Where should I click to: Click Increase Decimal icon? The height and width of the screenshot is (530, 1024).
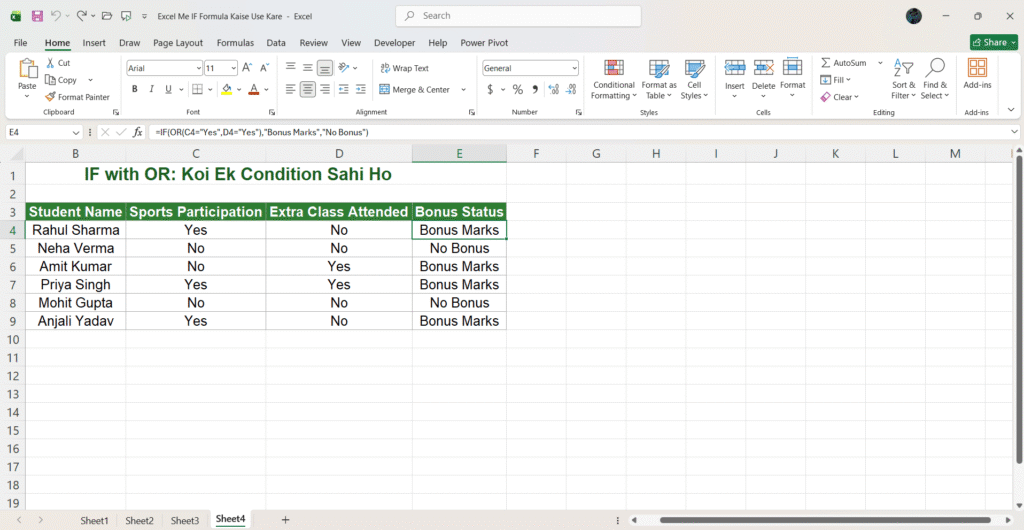click(554, 89)
